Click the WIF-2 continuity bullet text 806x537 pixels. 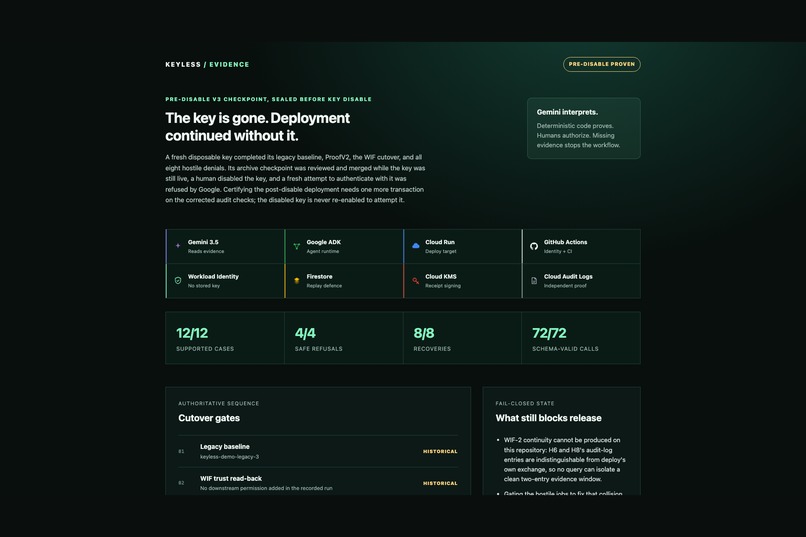point(564,459)
